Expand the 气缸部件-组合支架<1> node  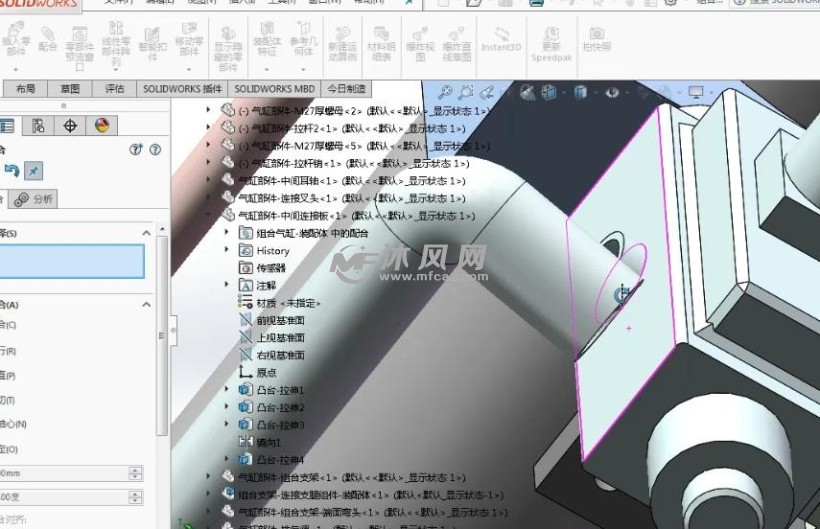pyautogui.click(x=209, y=476)
